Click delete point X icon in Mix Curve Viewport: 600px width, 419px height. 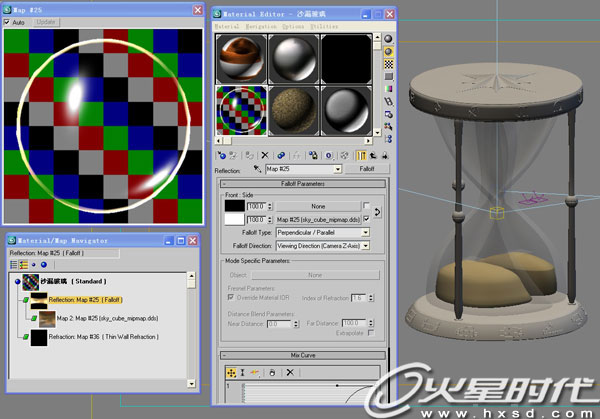click(x=289, y=372)
